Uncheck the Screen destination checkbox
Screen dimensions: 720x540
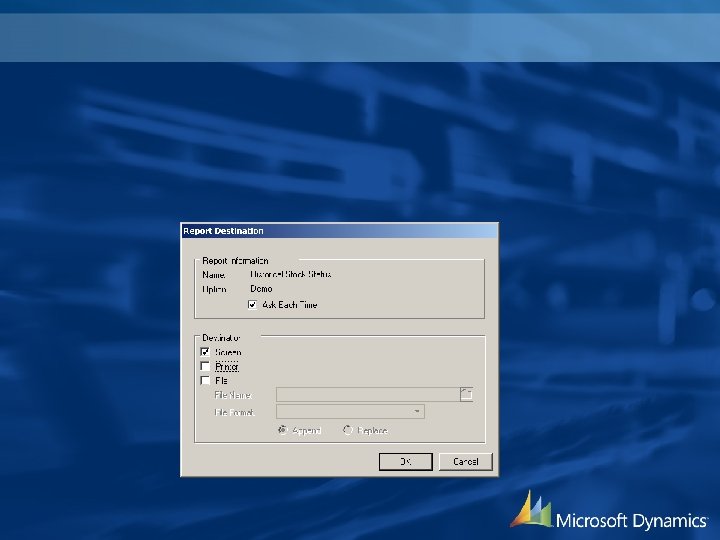(205, 352)
